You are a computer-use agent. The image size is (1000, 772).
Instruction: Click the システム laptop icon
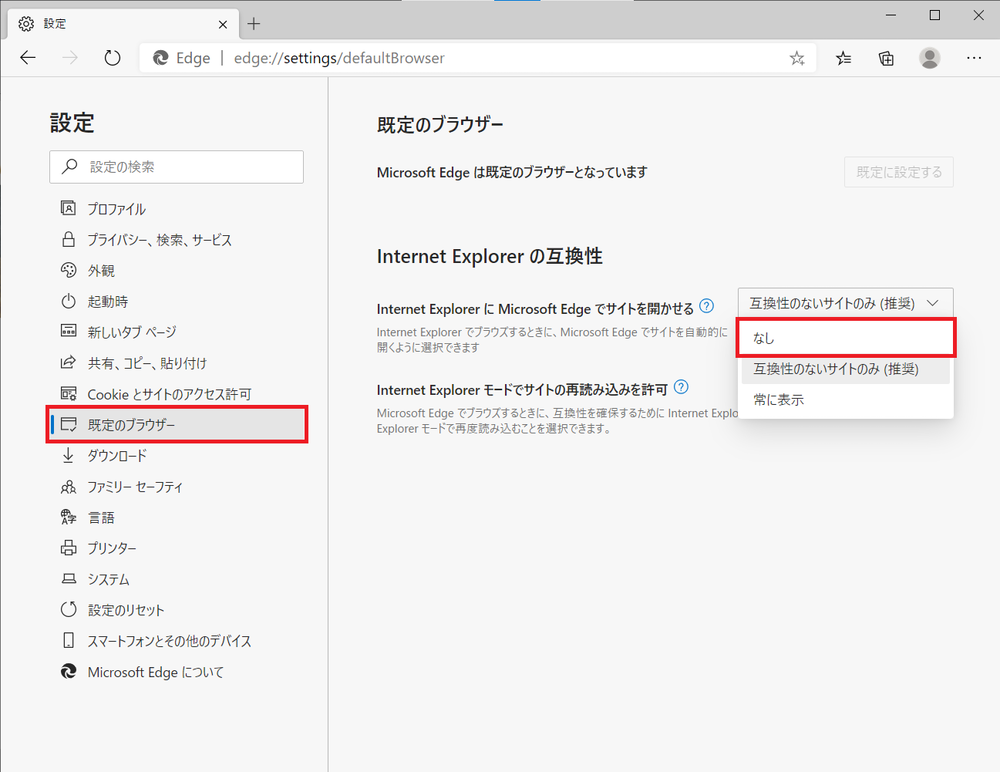click(x=68, y=579)
